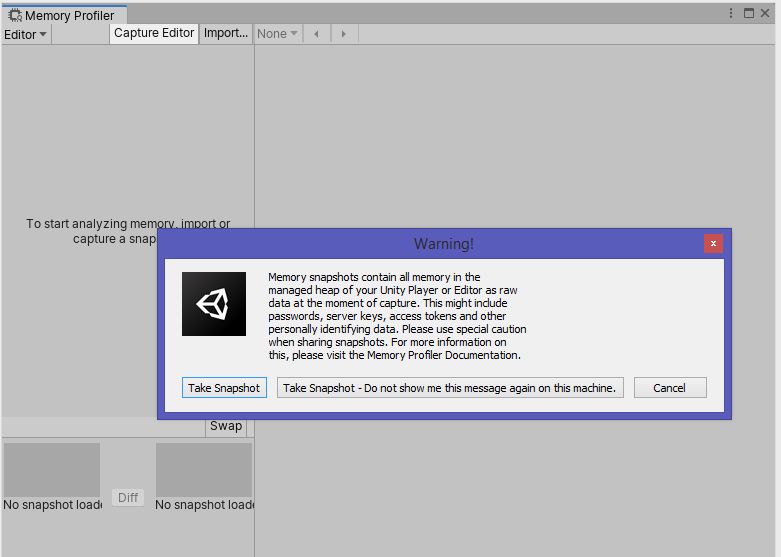Close the Memory Profiler window
The height and width of the screenshot is (557, 781).
767,14
